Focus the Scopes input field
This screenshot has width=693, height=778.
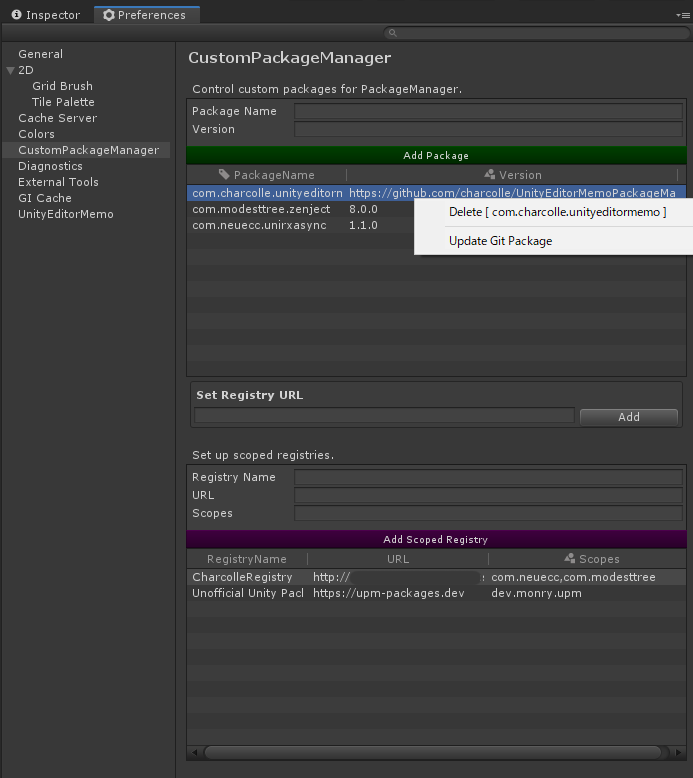[x=488, y=513]
